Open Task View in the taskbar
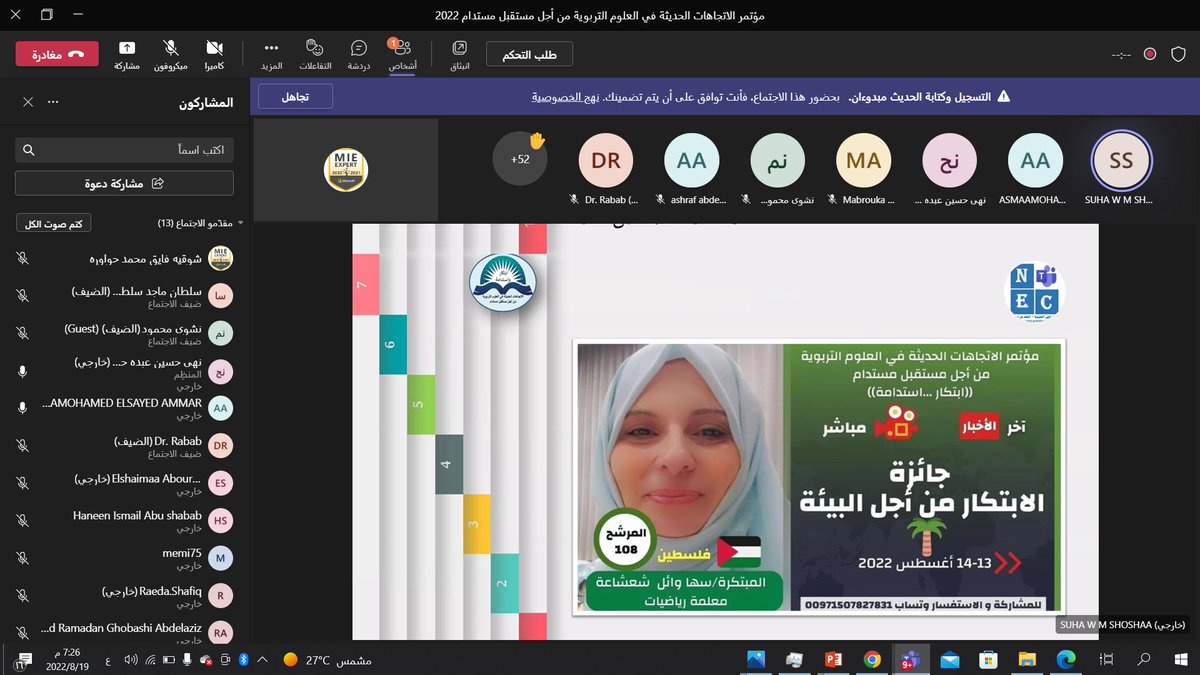This screenshot has width=1200, height=675. [x=1107, y=659]
